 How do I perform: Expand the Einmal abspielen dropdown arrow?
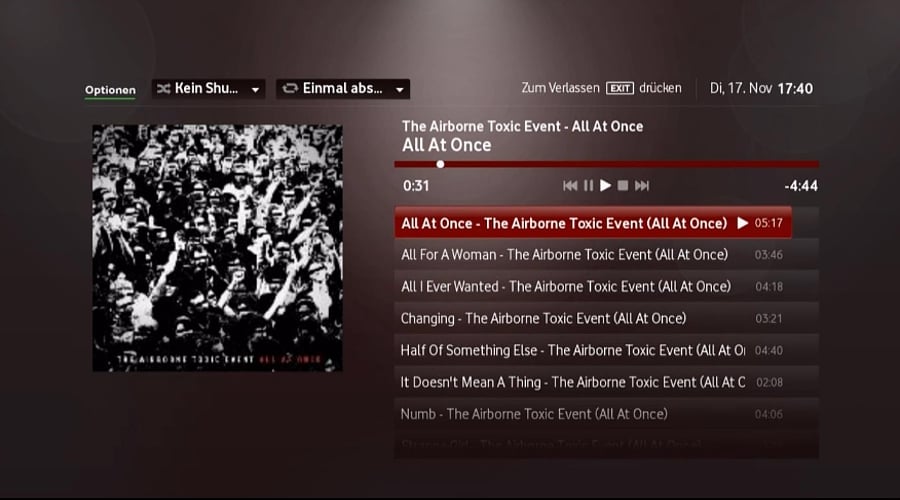pos(399,90)
